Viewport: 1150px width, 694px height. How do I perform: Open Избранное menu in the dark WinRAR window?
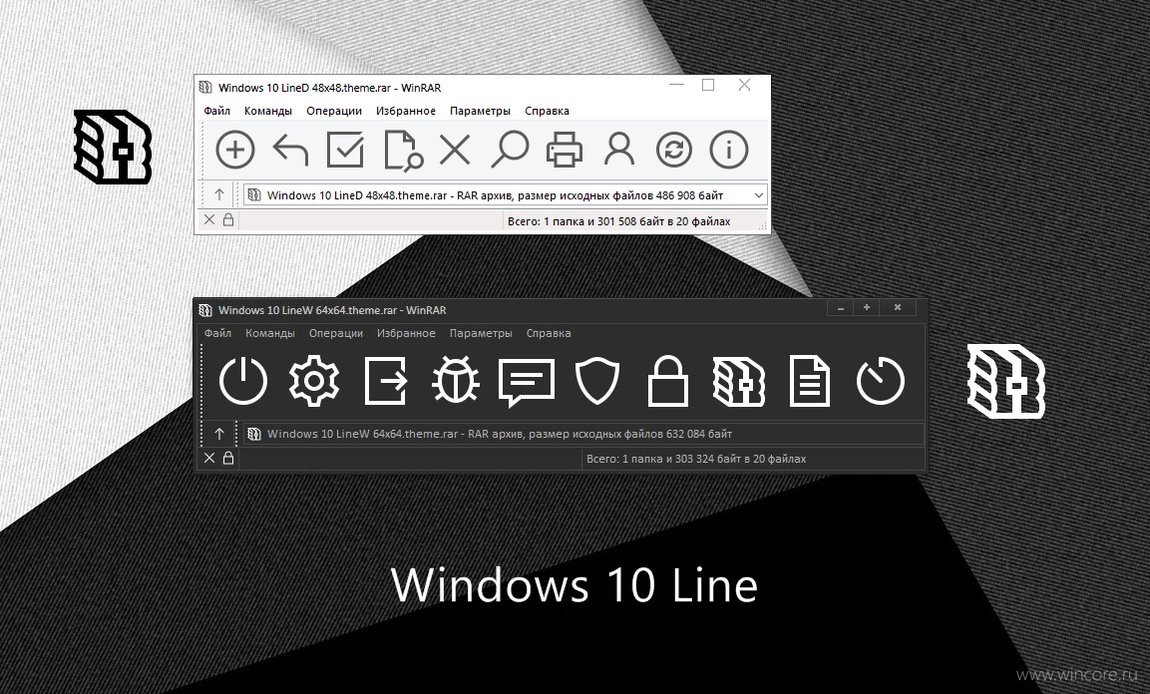(x=406, y=333)
